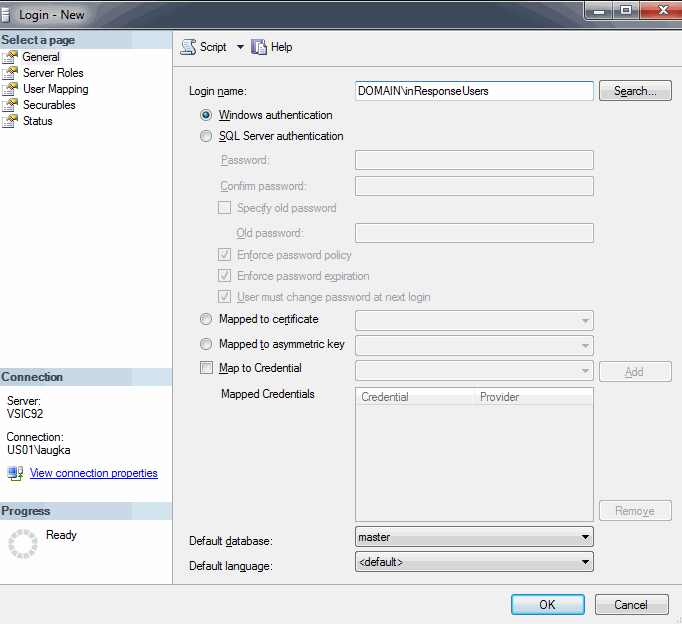682x624 pixels.
Task: Toggle Enforce password policy checkbox
Action: click(x=224, y=255)
